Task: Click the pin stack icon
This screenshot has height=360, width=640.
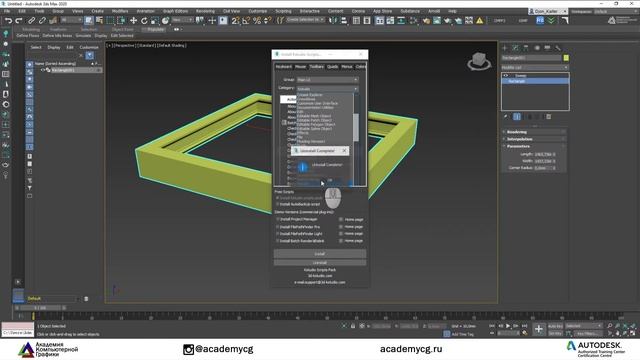Action: 506,117
